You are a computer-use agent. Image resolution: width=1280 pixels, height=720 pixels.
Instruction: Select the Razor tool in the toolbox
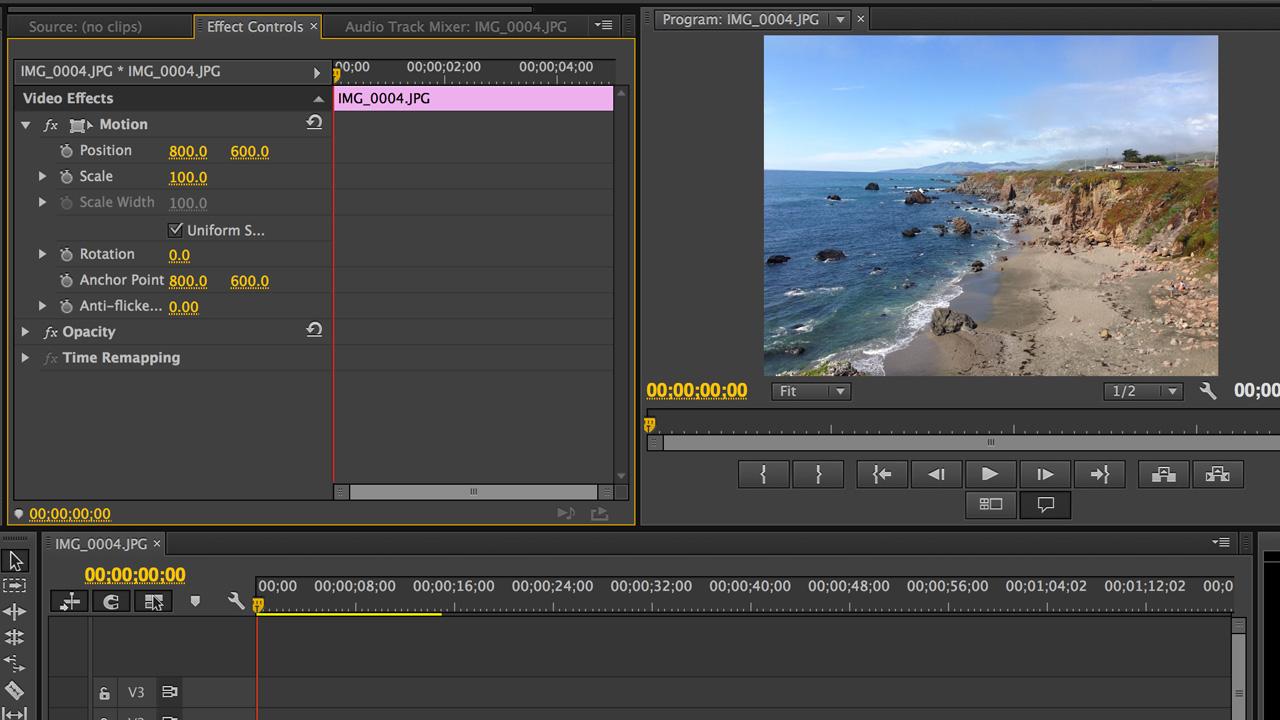[x=15, y=690]
